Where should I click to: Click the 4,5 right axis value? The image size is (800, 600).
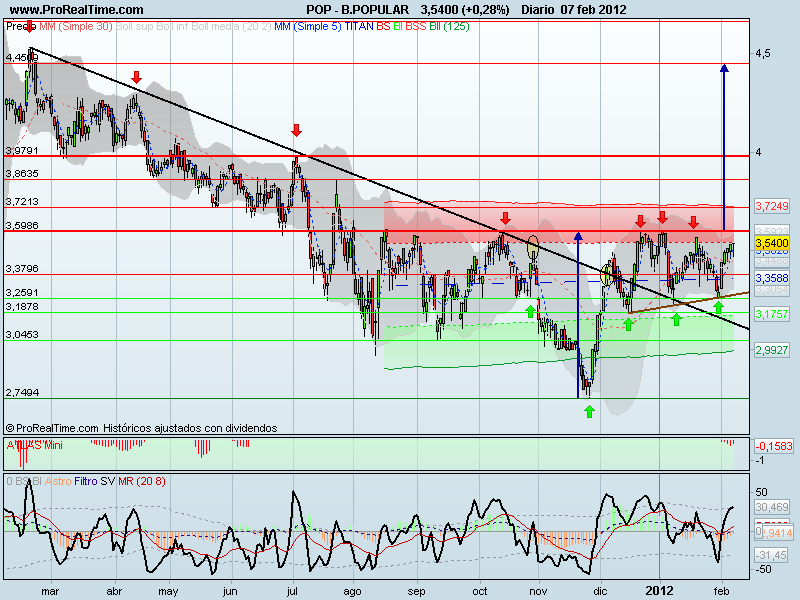pyautogui.click(x=763, y=54)
